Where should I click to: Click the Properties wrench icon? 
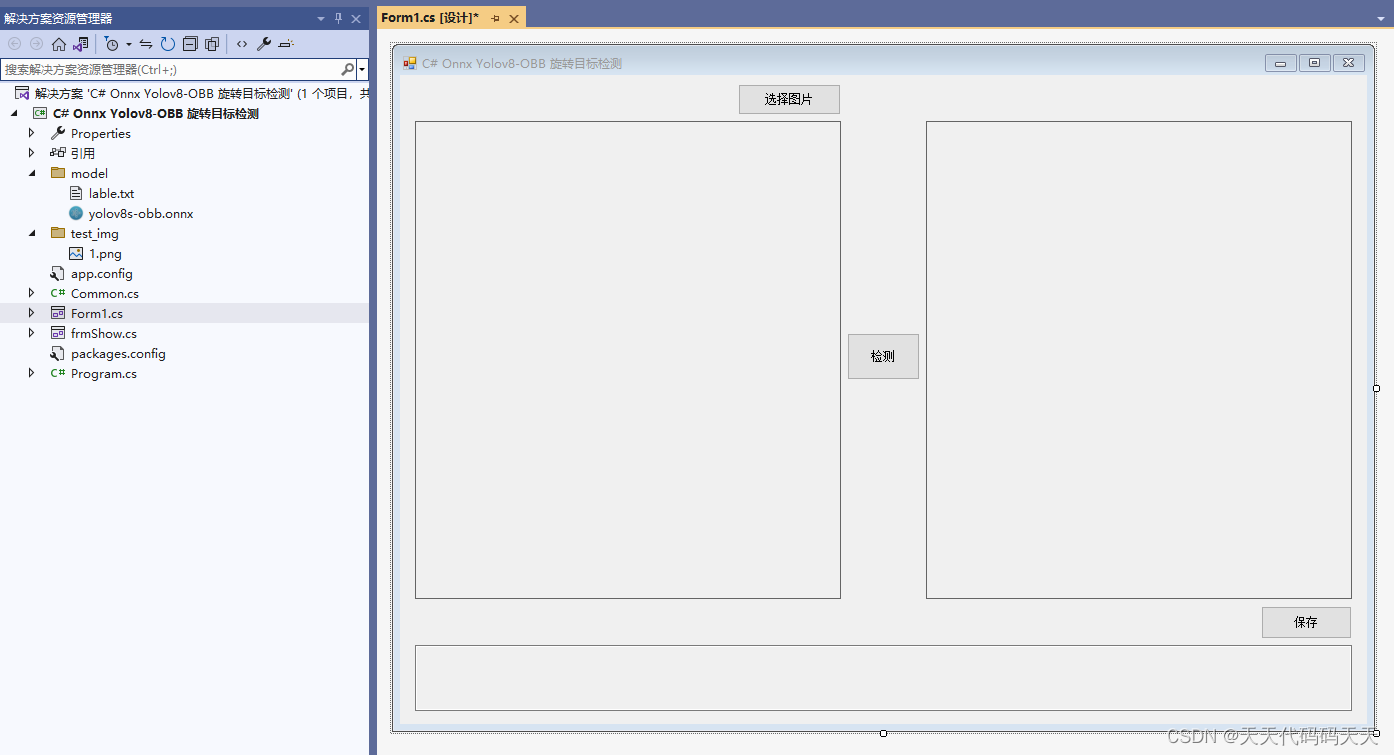(264, 44)
